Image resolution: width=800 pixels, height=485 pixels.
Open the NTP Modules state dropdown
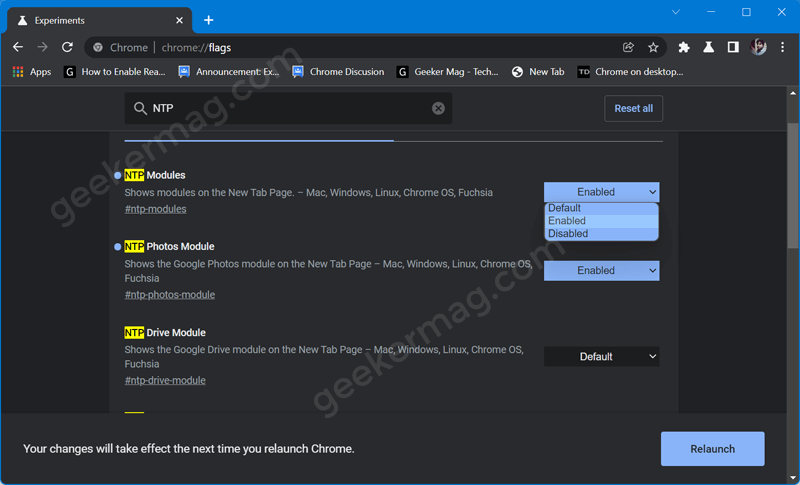tap(602, 192)
